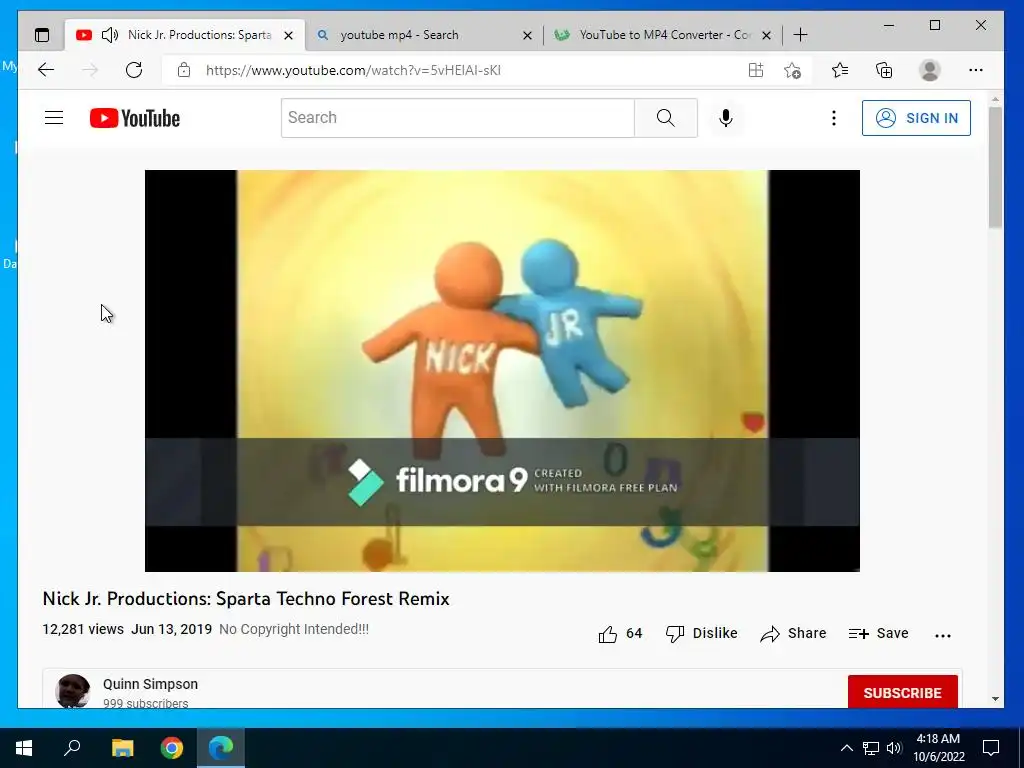The image size is (1024, 768).
Task: Click the YouTube Search field
Action: tap(457, 118)
